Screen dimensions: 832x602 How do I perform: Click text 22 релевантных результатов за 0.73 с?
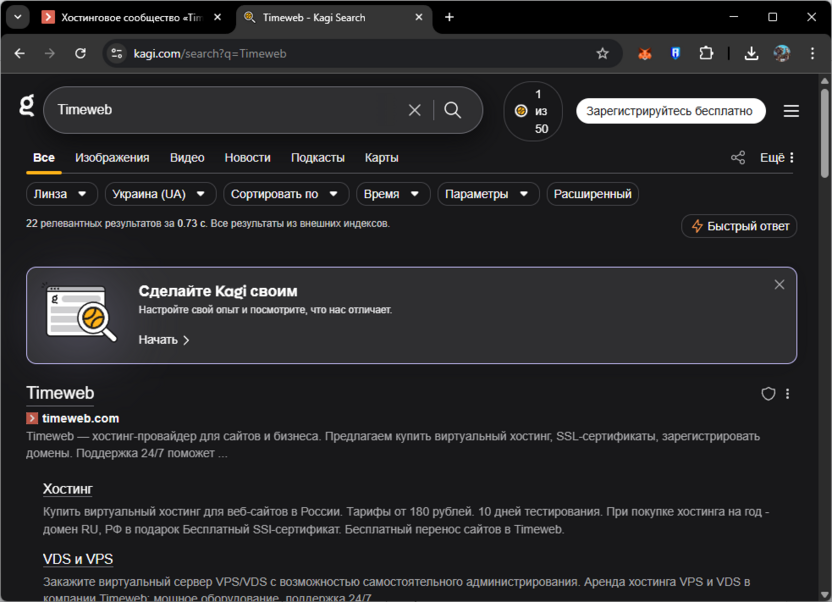point(116,224)
